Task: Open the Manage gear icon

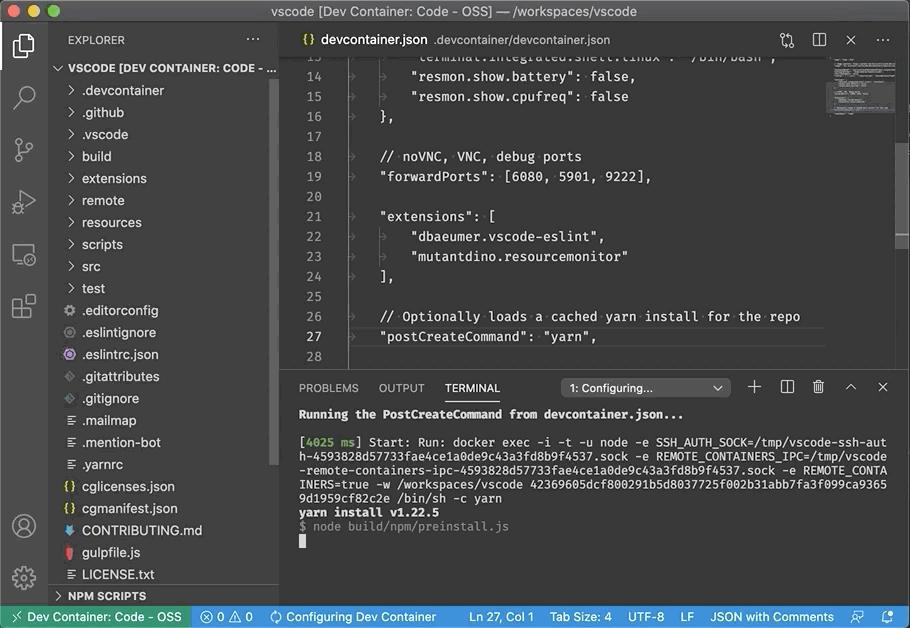Action: [x=24, y=577]
